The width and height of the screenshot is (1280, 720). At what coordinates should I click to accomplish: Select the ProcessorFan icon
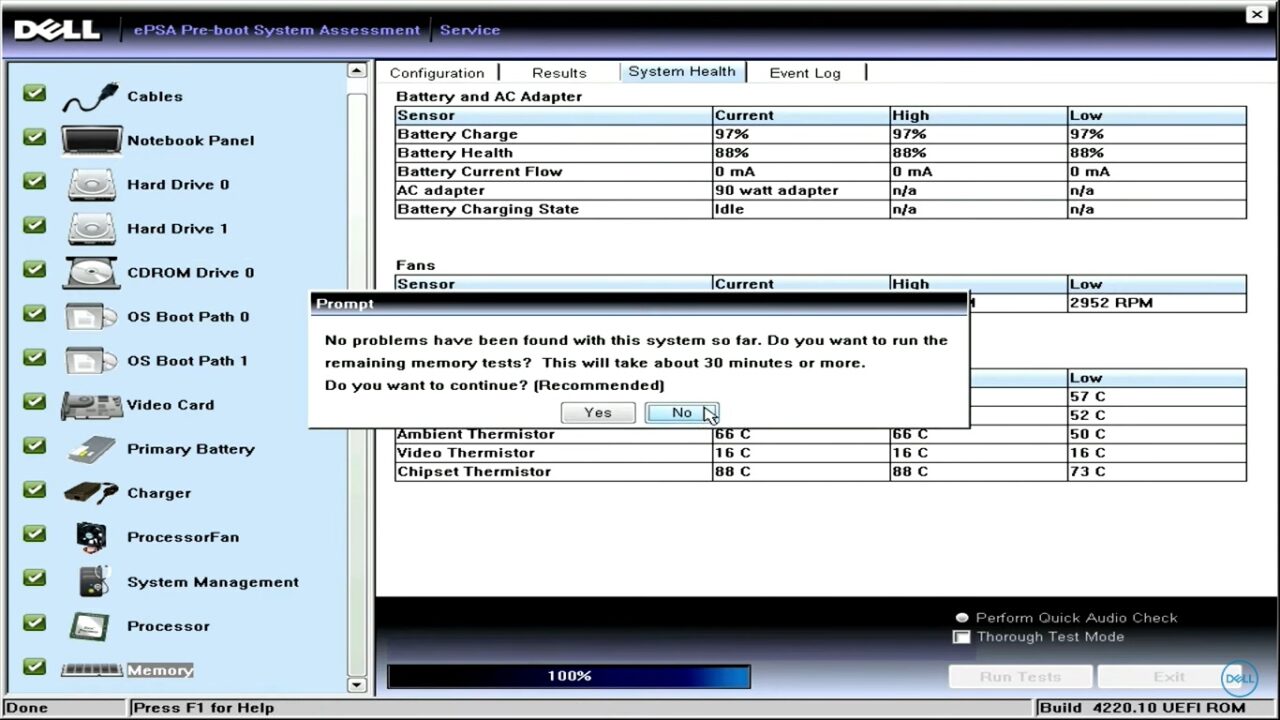click(91, 537)
